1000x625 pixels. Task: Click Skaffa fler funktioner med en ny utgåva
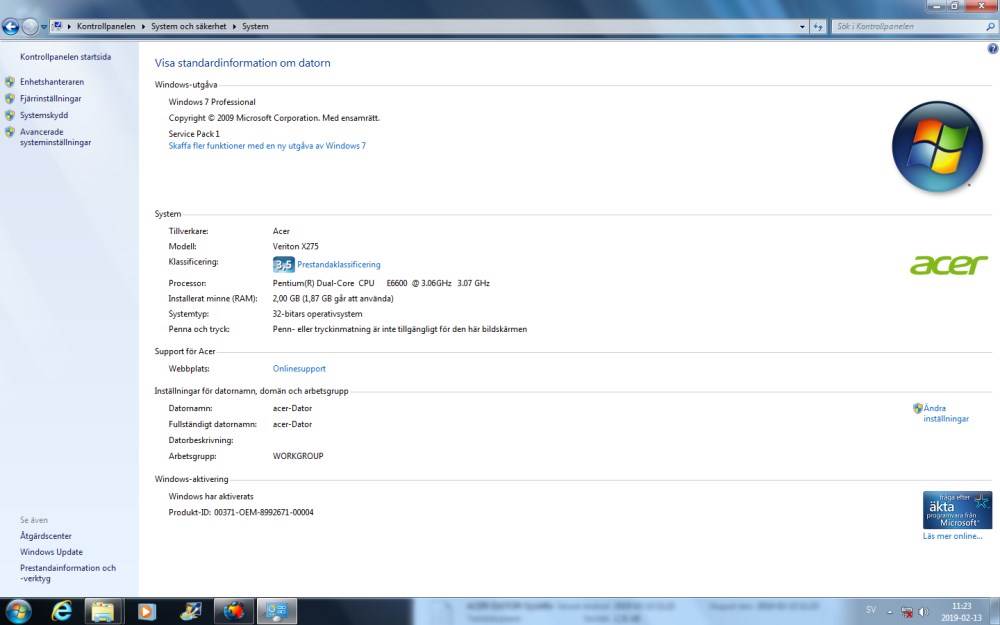click(267, 145)
